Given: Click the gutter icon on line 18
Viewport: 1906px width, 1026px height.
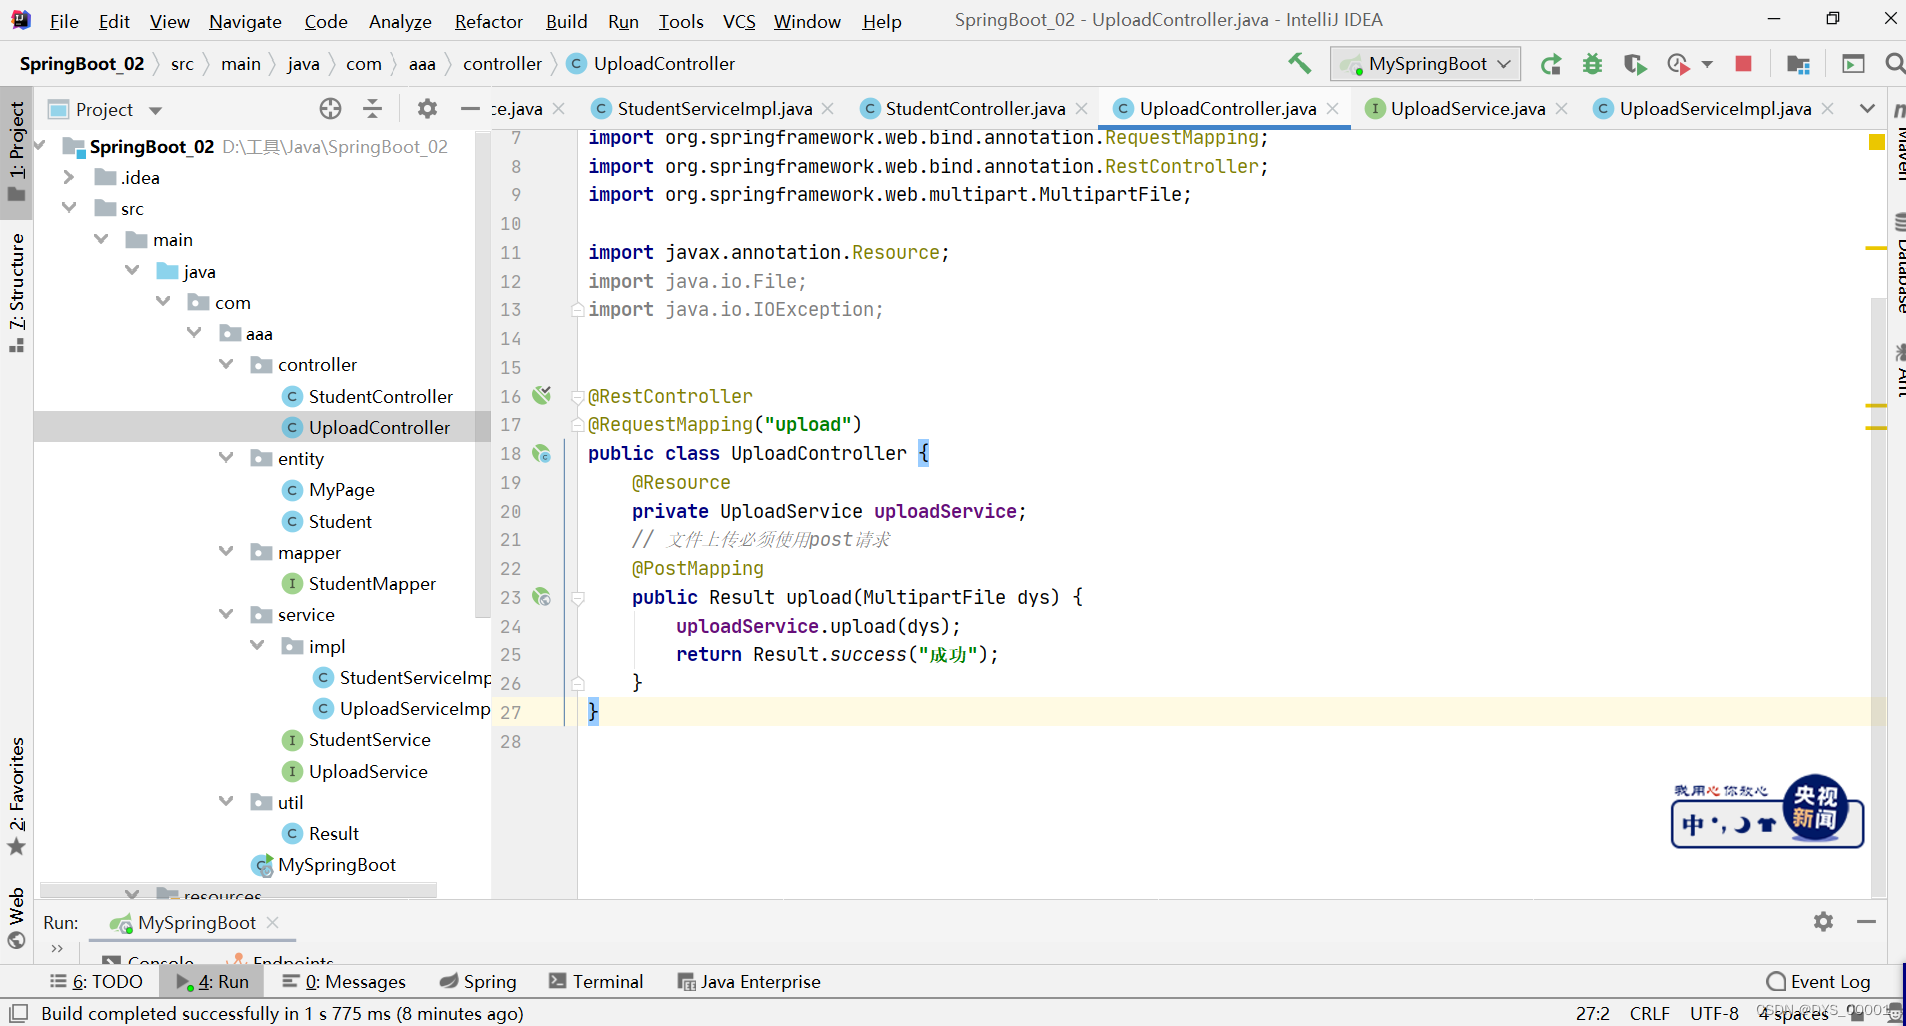Looking at the screenshot, I should 542,453.
